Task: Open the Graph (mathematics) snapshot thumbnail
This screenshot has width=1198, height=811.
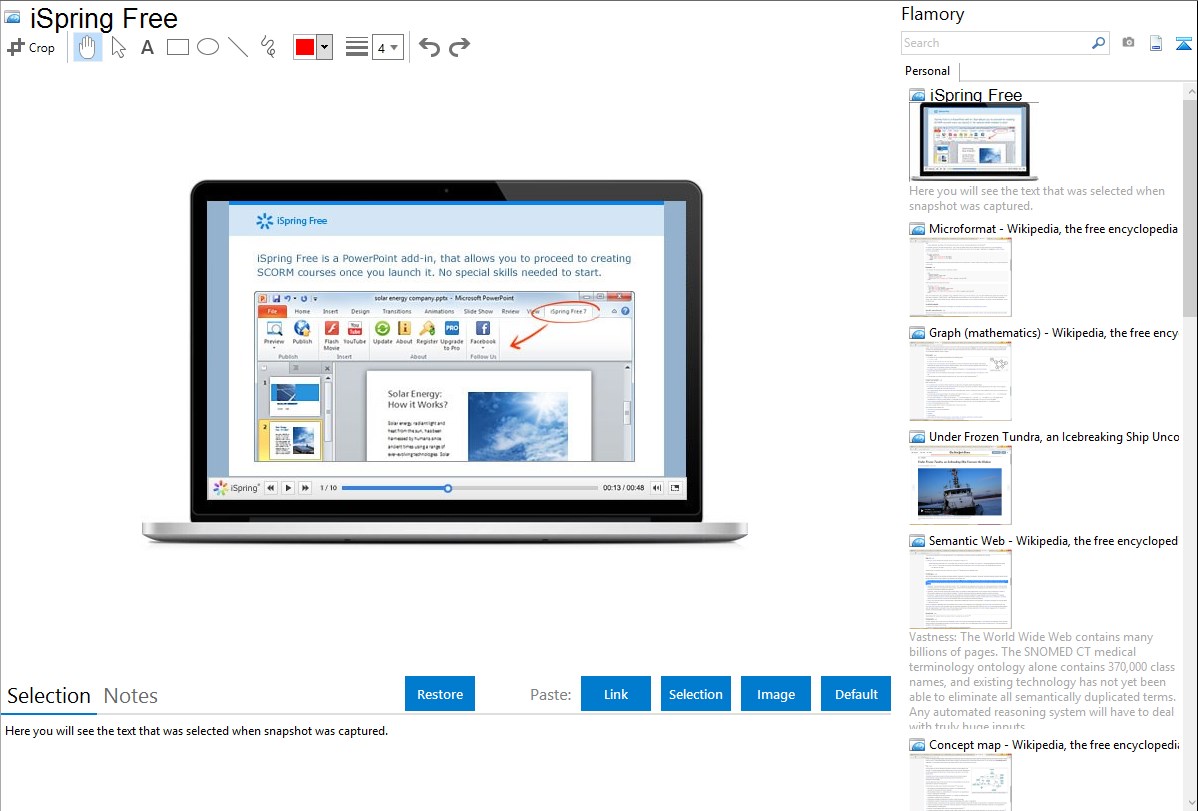Action: click(960, 381)
